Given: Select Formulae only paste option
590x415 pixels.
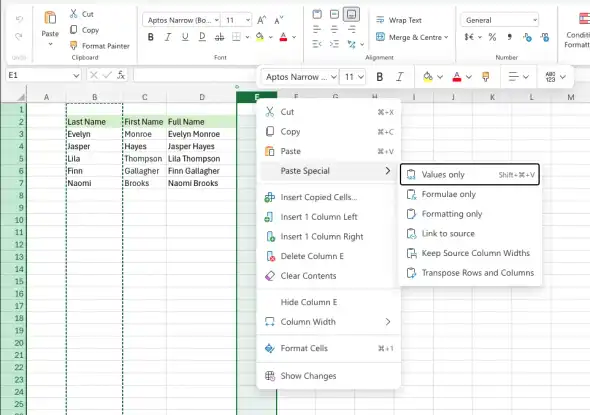Looking at the screenshot, I should pyautogui.click(x=470, y=194).
